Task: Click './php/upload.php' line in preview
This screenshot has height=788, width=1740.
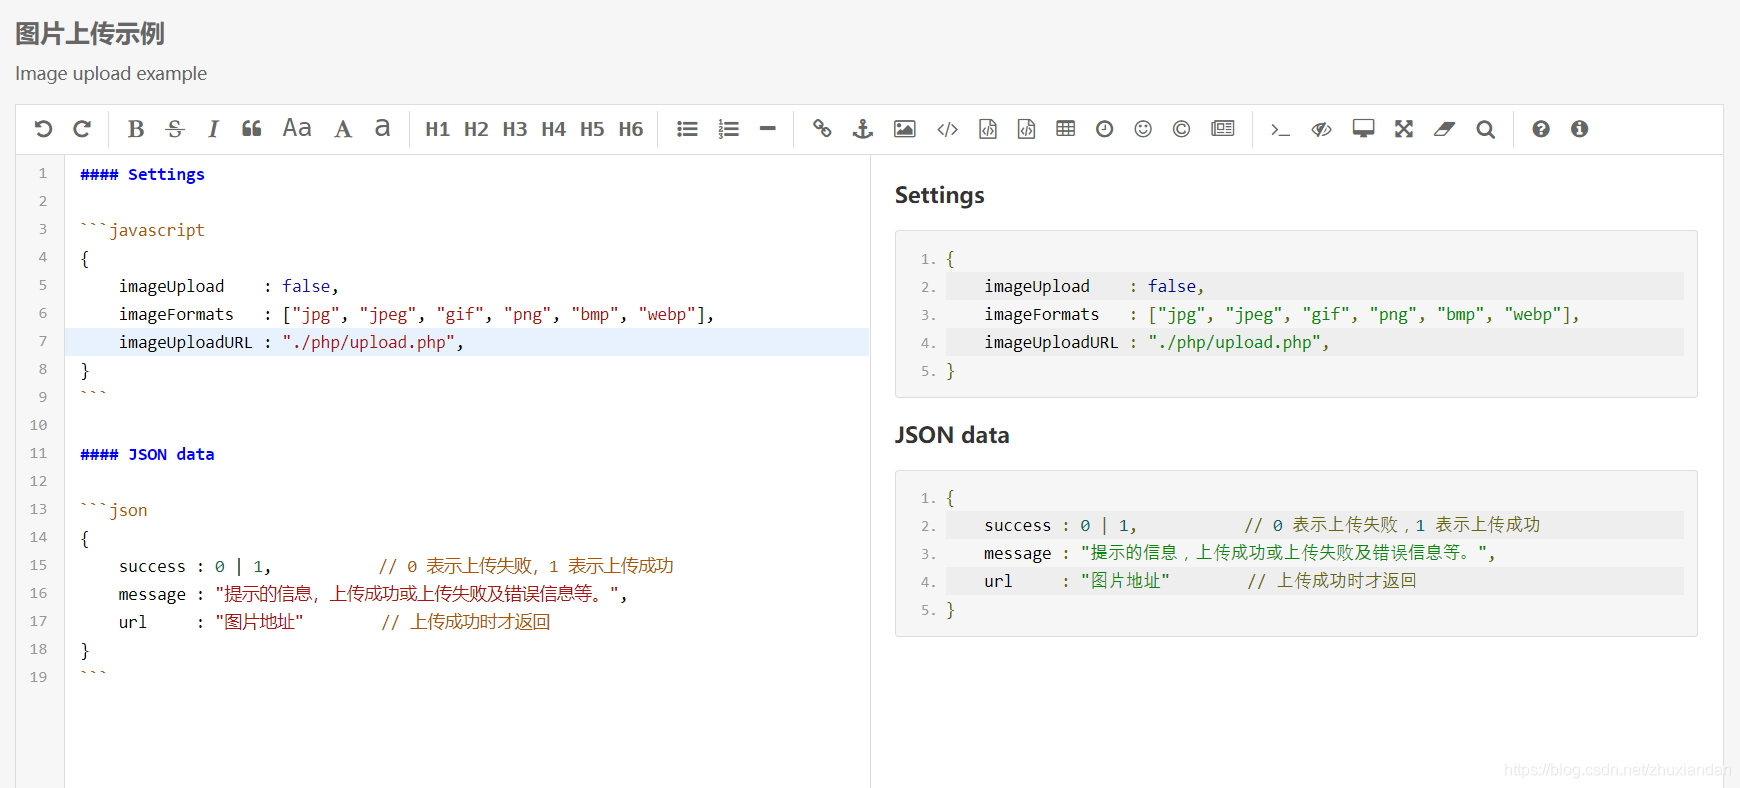Action: [x=1314, y=342]
